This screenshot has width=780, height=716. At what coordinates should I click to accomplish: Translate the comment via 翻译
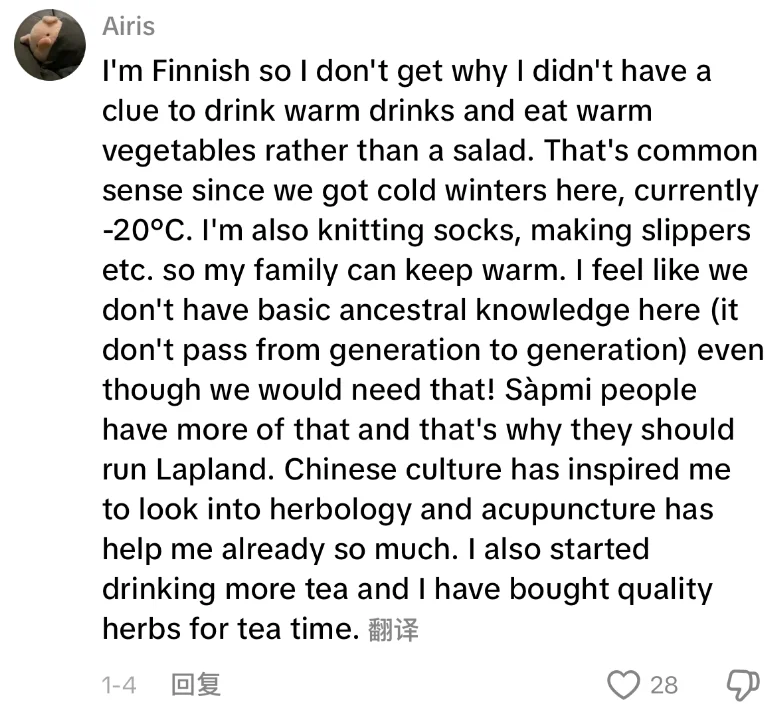pyautogui.click(x=393, y=629)
